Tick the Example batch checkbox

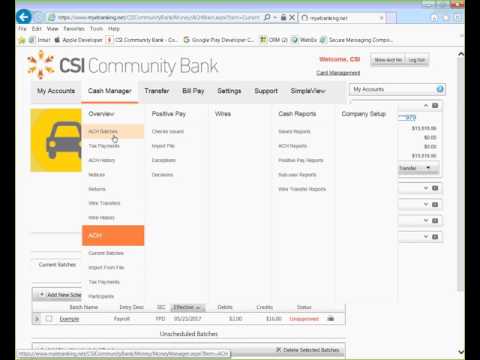[49, 319]
